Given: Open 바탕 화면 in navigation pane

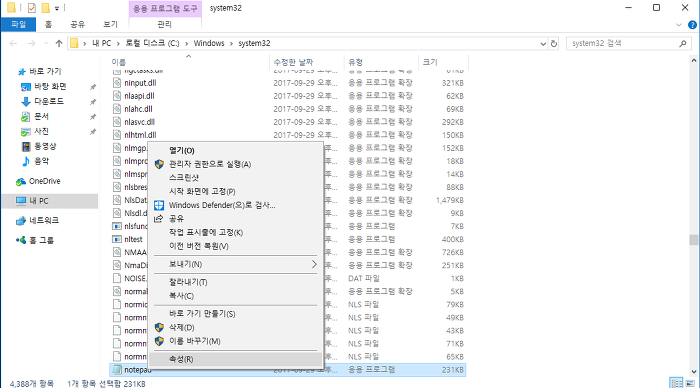Looking at the screenshot, I should pyautogui.click(x=50, y=87).
